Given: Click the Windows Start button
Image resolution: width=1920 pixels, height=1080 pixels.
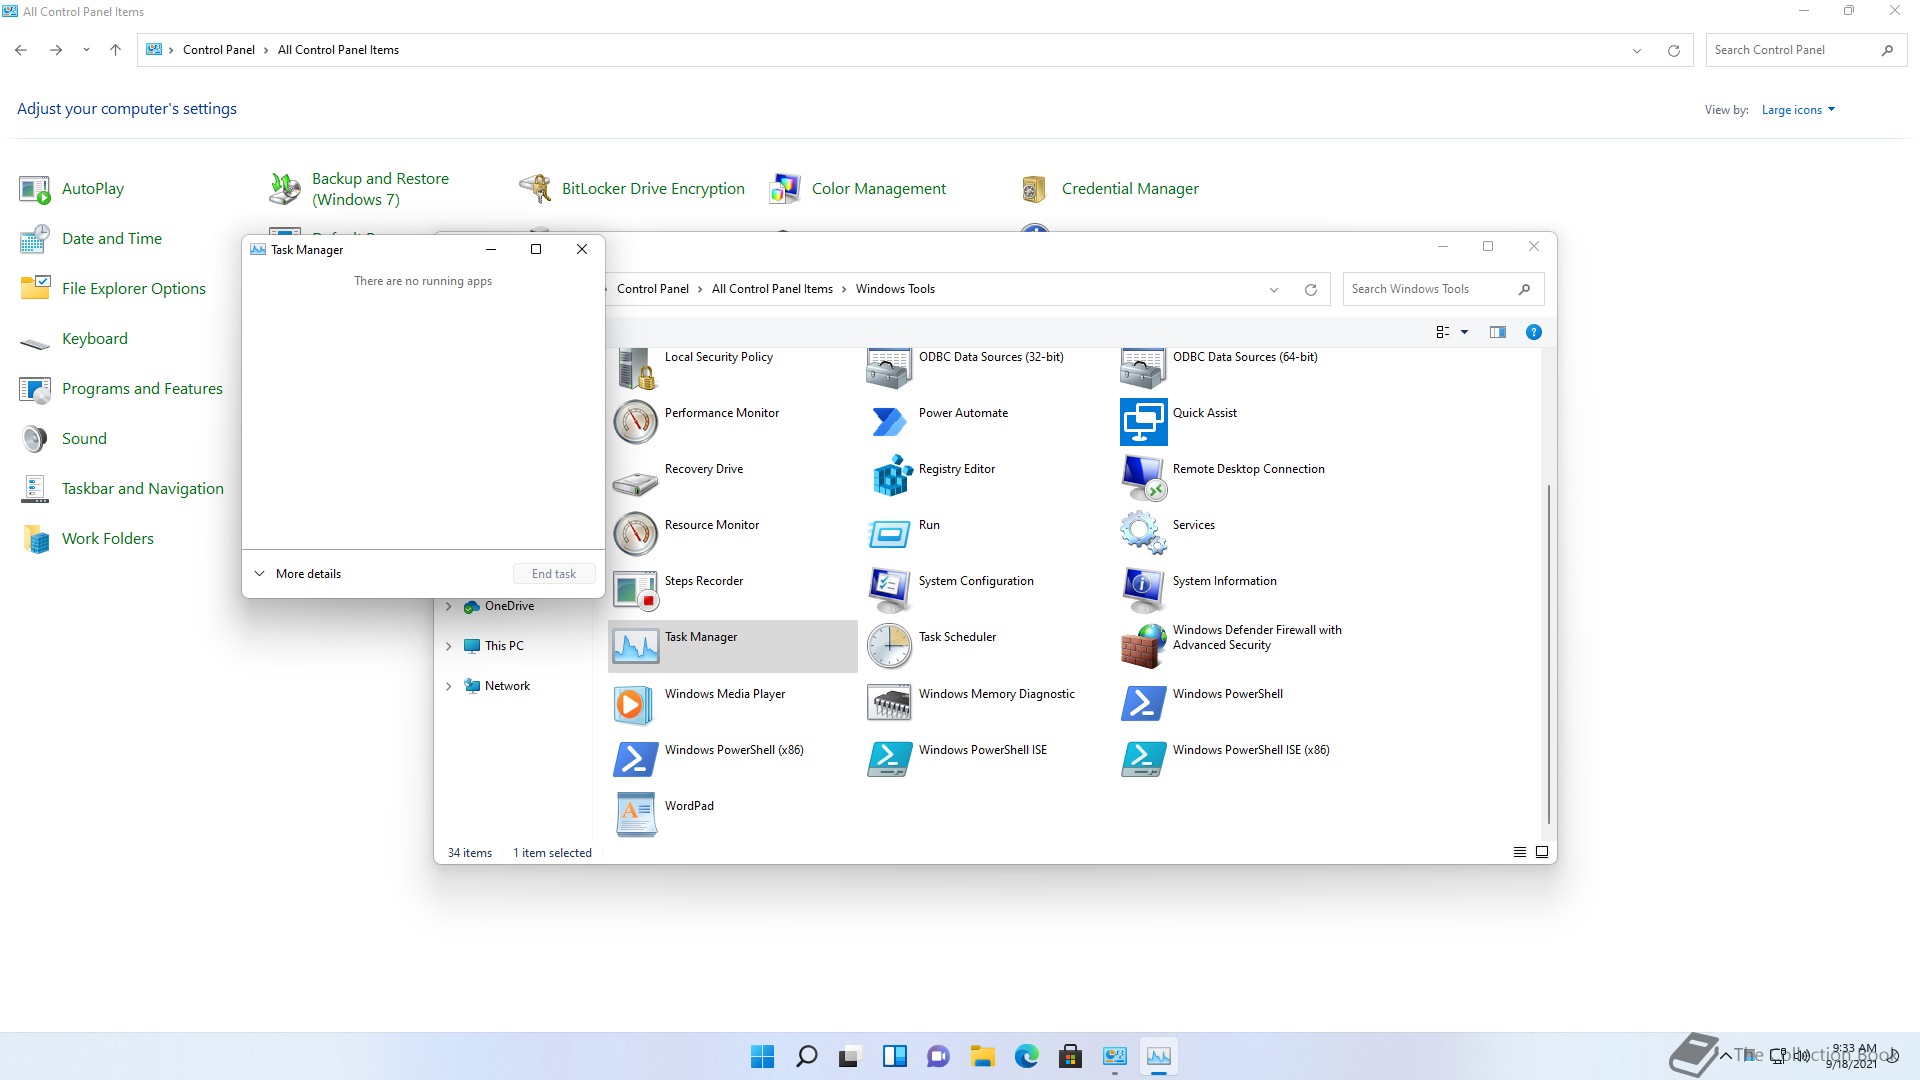Looking at the screenshot, I should click(x=762, y=1056).
